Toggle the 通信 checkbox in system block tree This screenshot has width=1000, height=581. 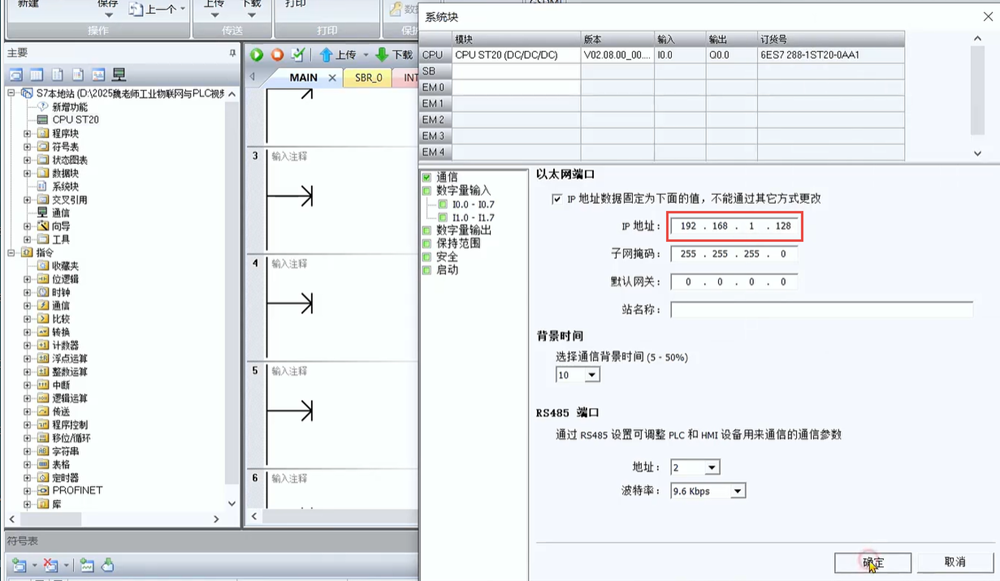427,177
